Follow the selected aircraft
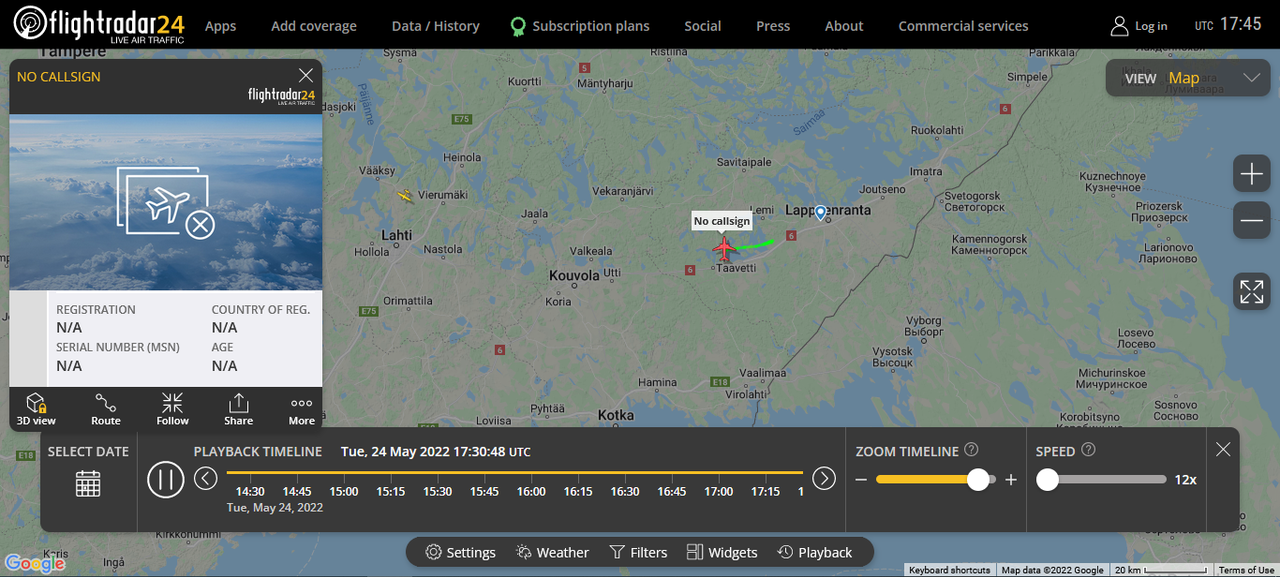 coord(172,409)
